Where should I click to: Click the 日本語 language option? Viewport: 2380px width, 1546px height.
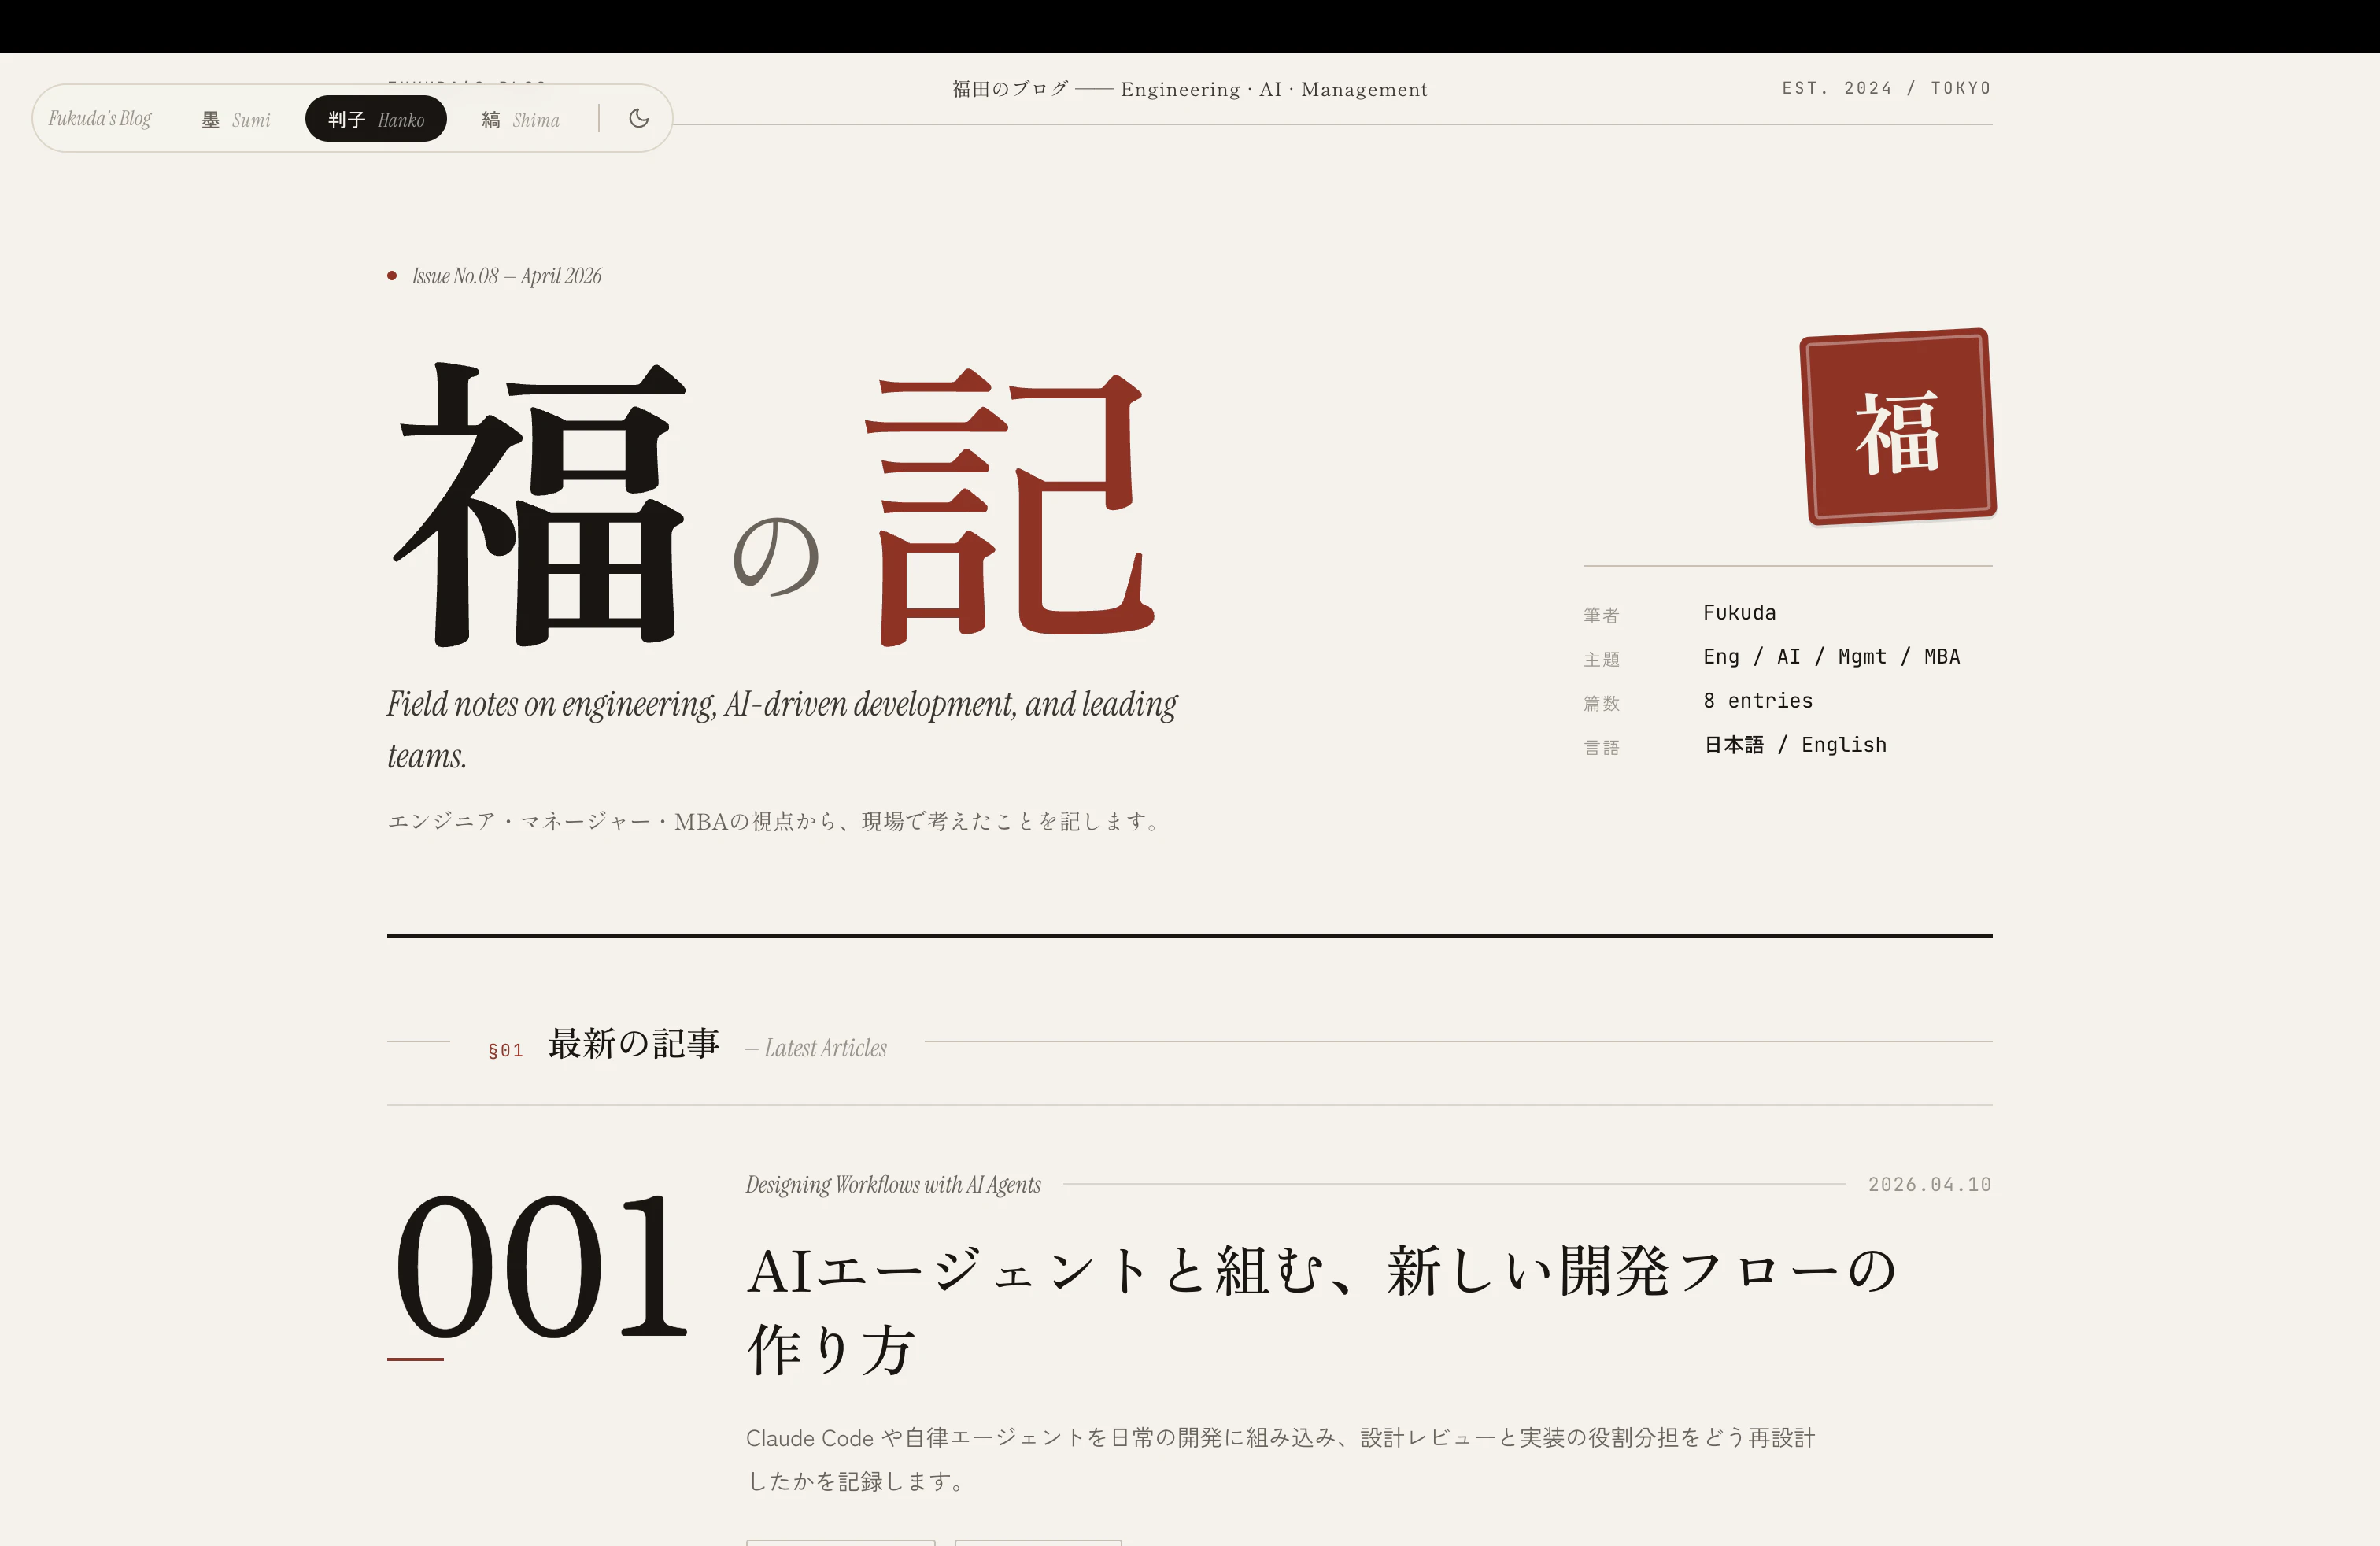[1732, 744]
